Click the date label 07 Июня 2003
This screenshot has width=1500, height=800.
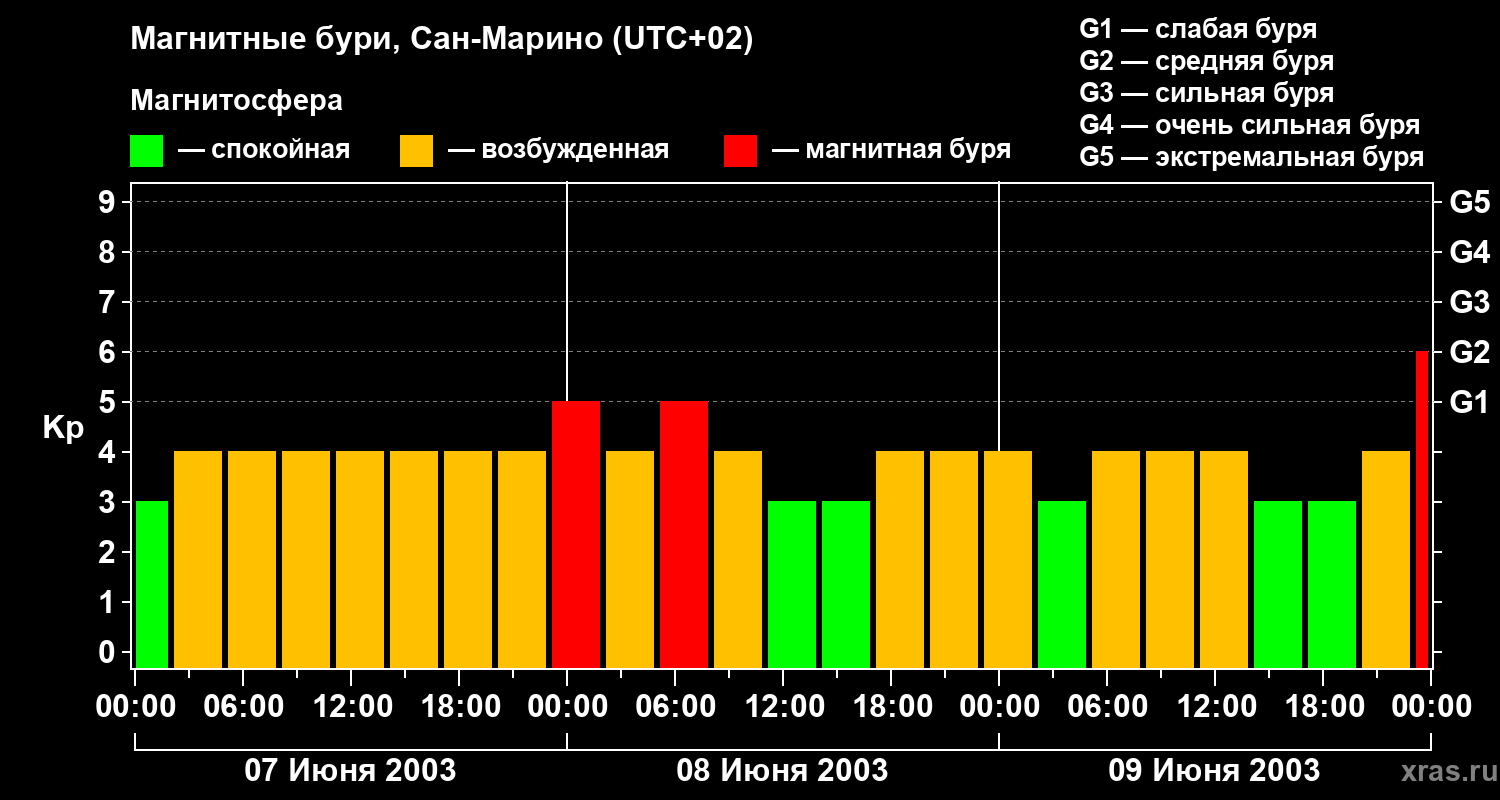[x=350, y=770]
